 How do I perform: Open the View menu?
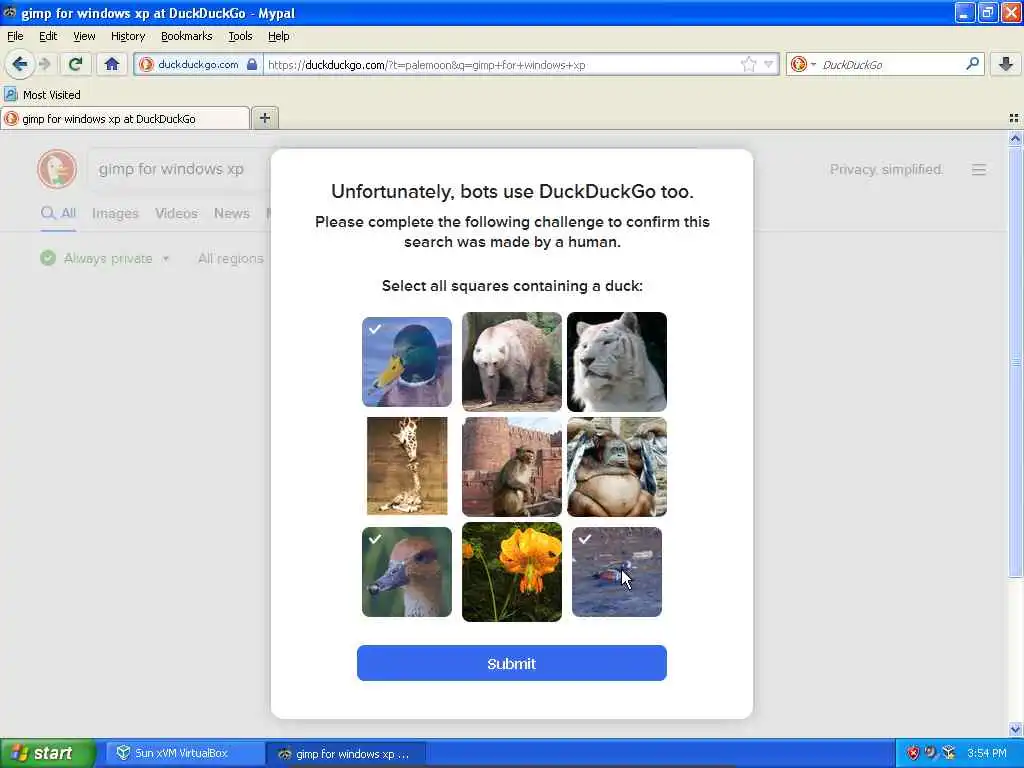(84, 37)
